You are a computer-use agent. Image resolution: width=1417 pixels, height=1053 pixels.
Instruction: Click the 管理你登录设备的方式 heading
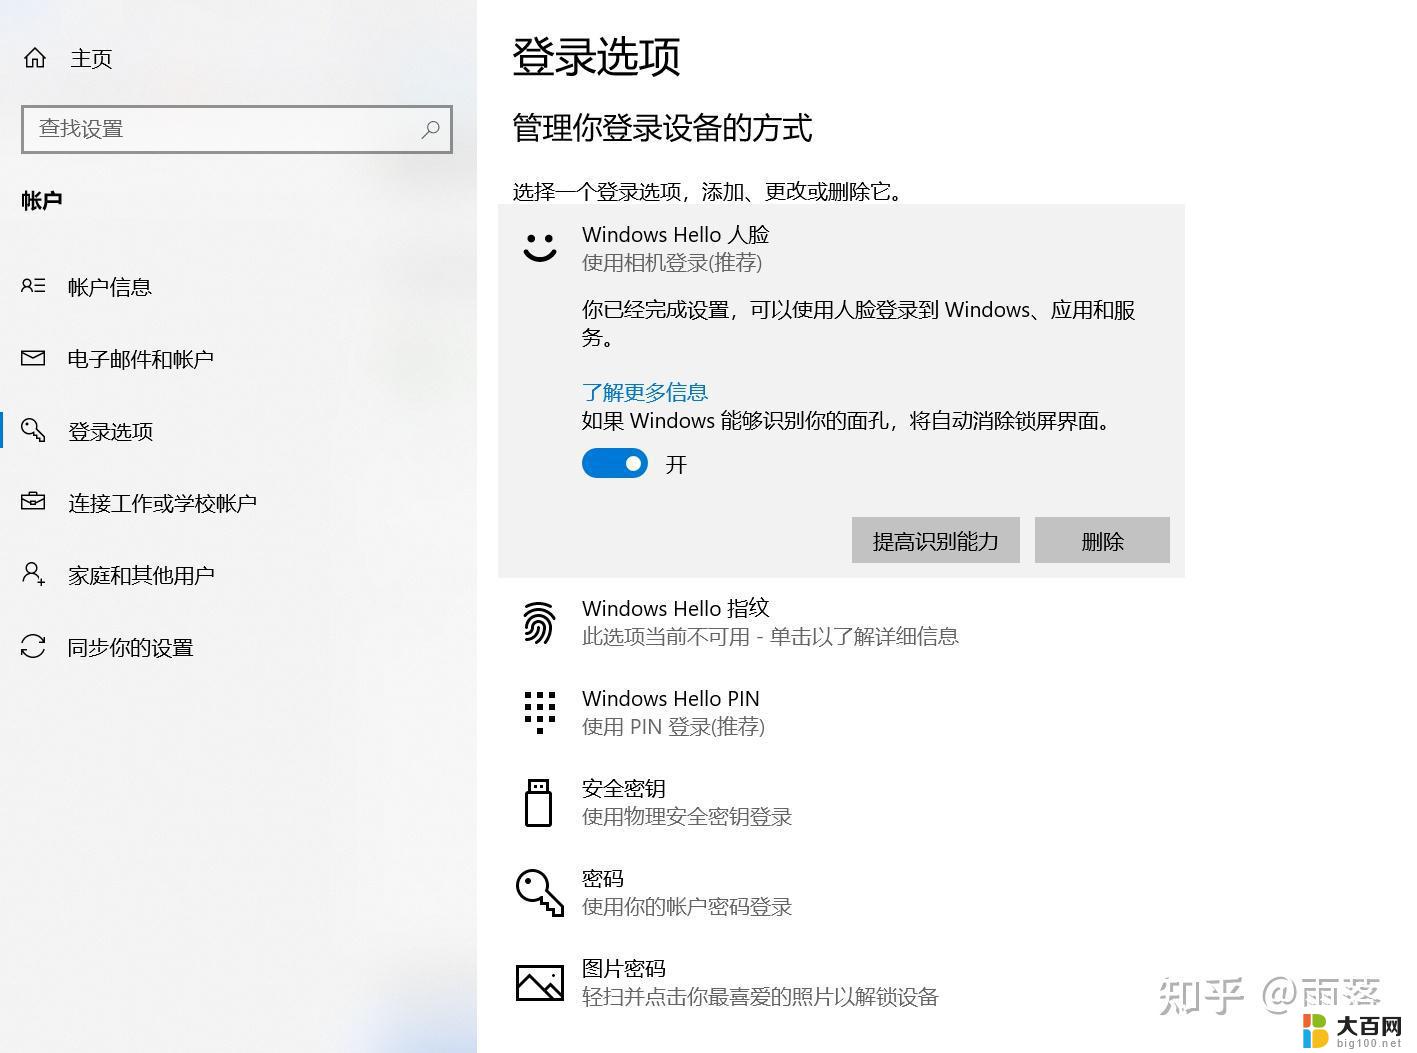pos(662,128)
